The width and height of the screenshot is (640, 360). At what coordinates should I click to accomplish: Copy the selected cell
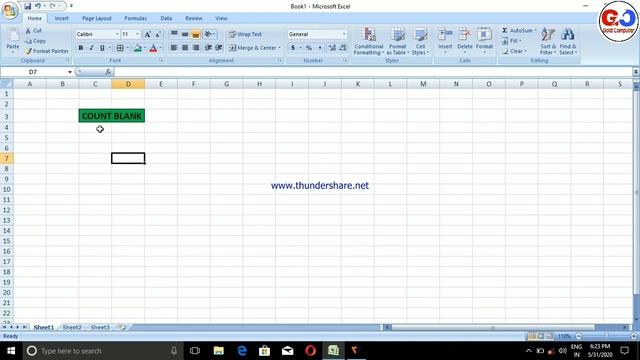(35, 41)
